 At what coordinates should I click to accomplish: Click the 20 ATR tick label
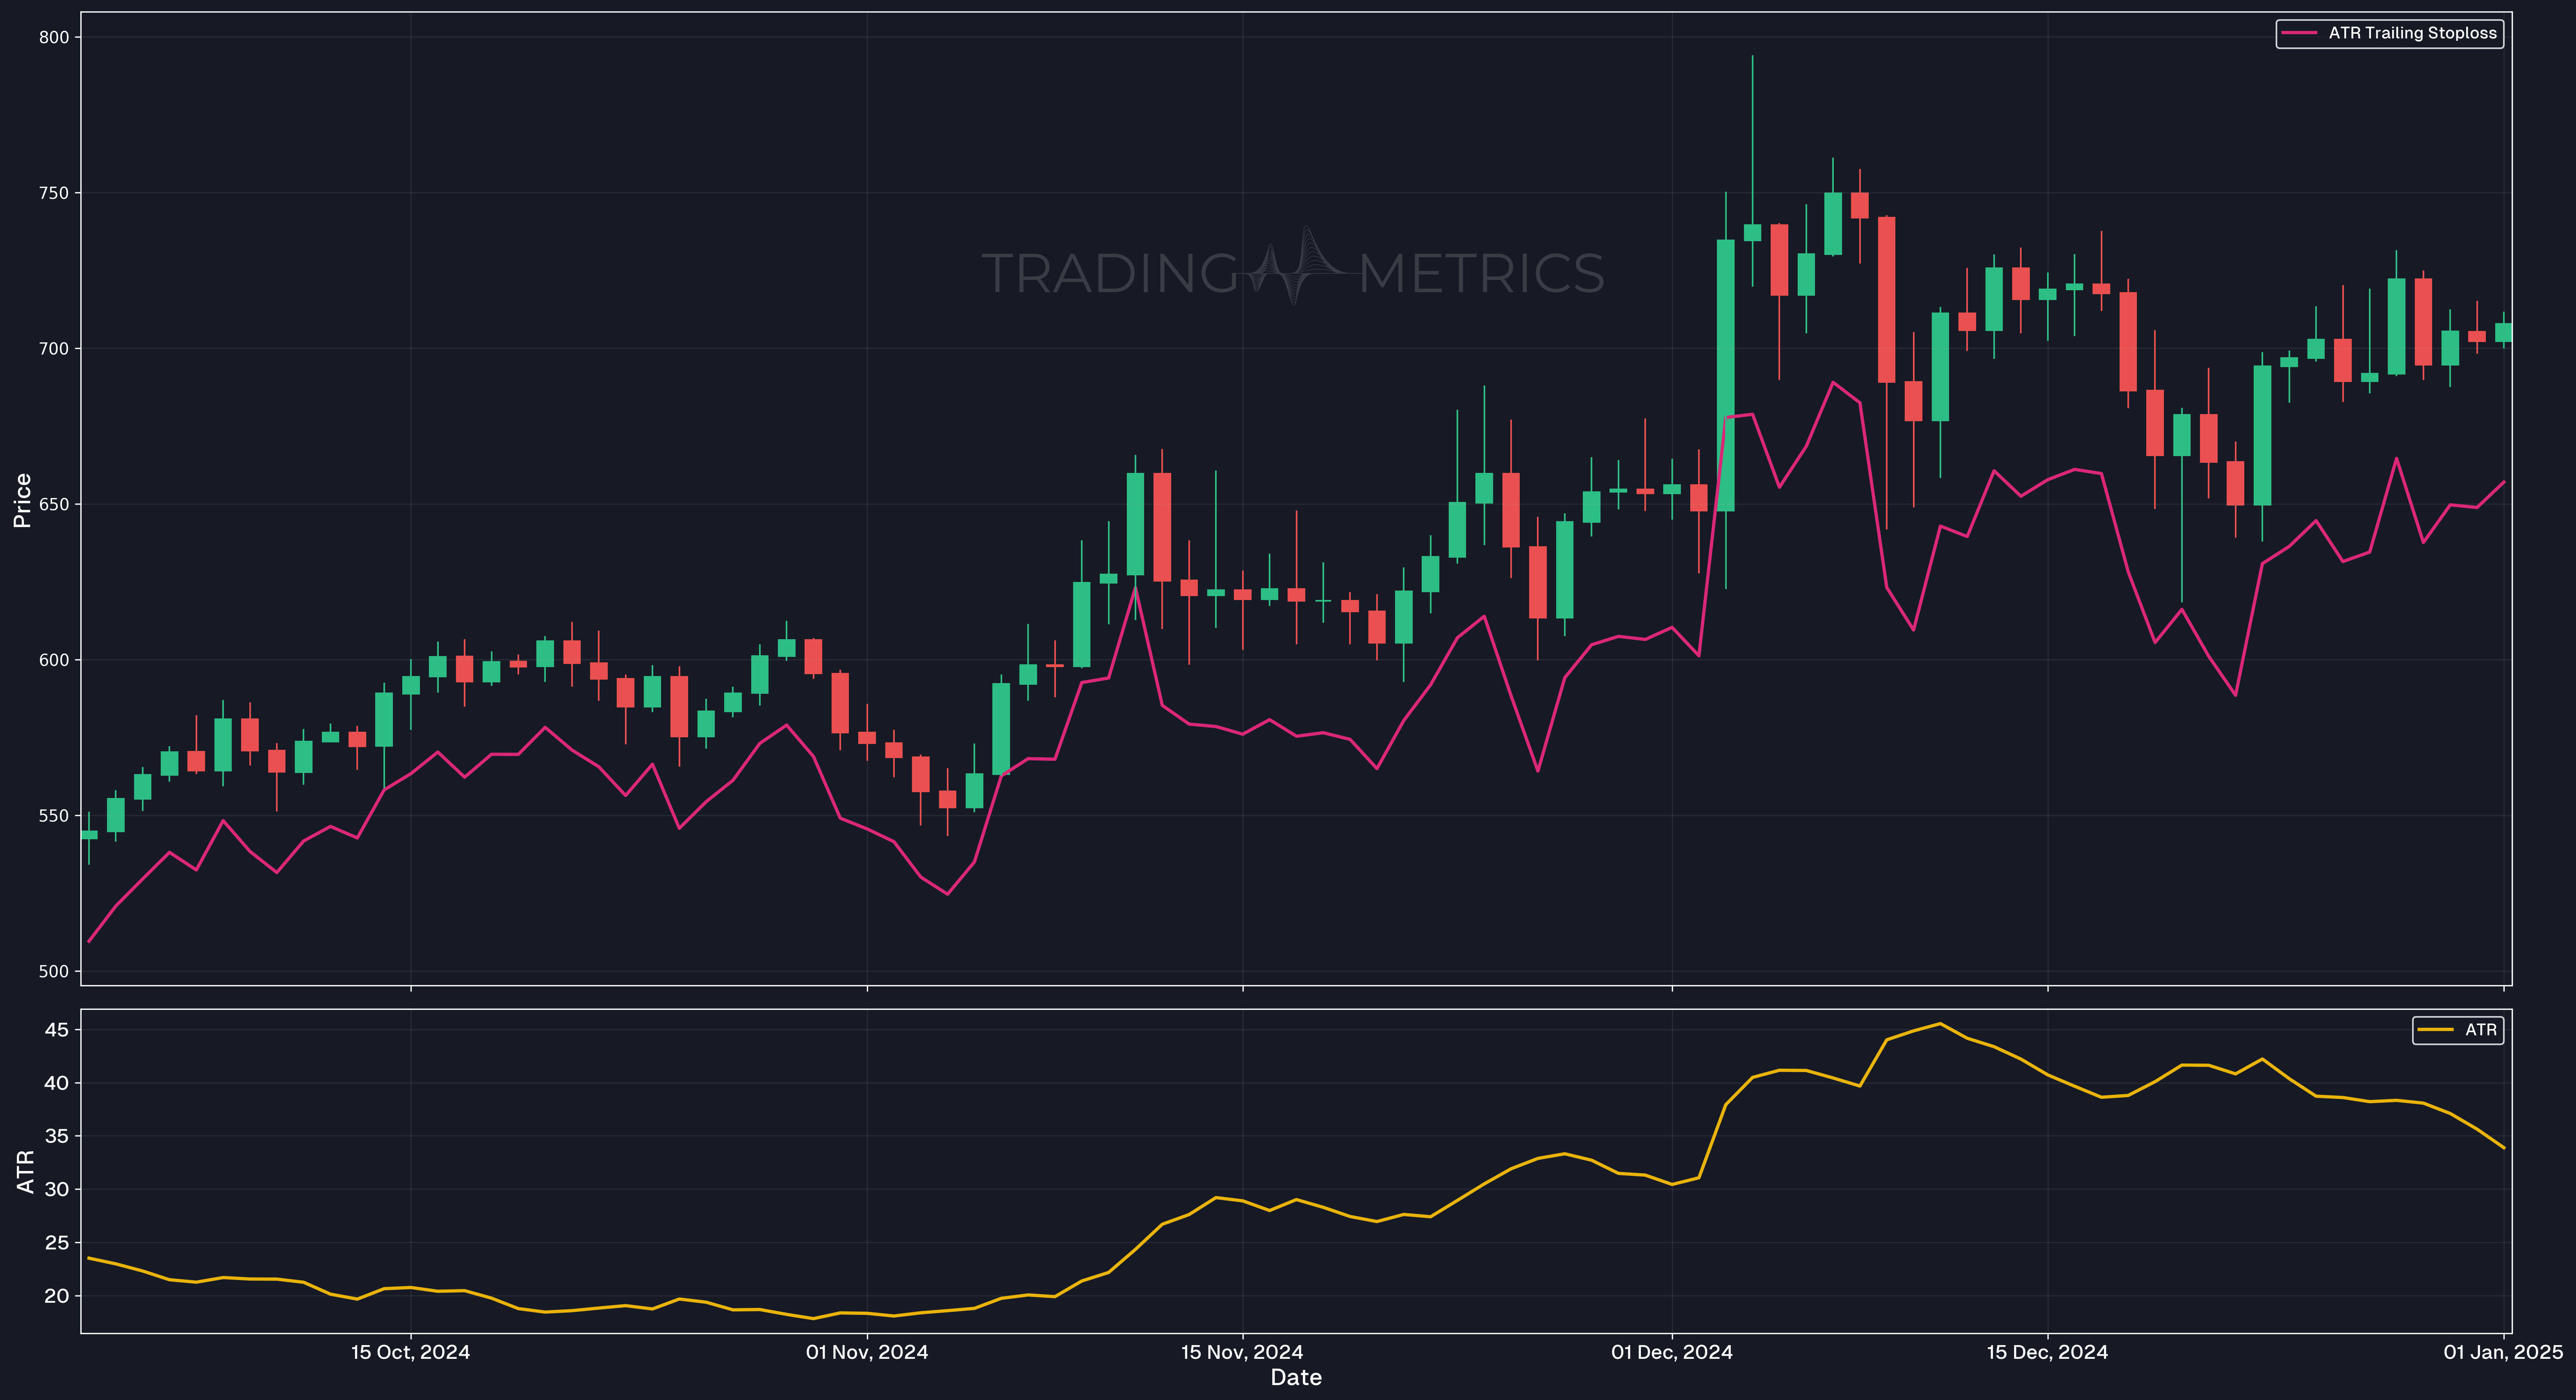click(57, 1296)
